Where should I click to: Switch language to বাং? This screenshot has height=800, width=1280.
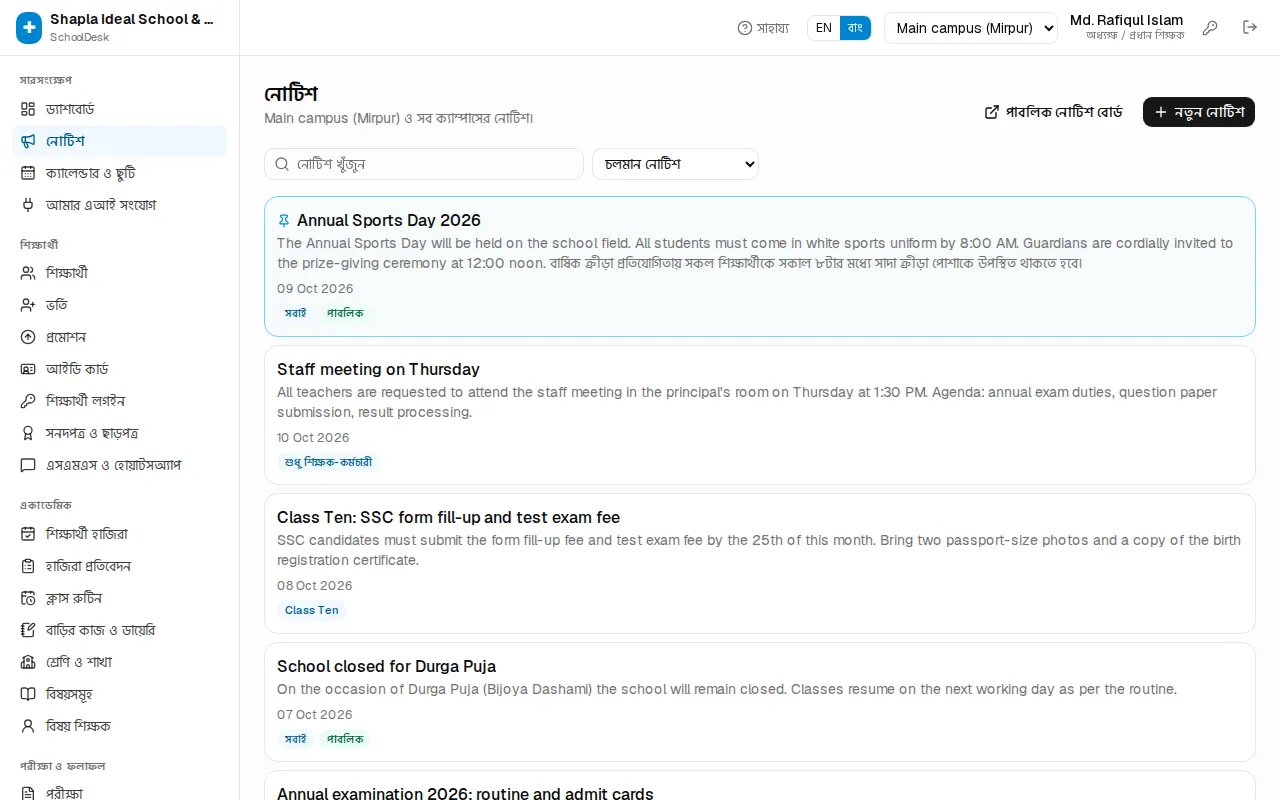pos(855,28)
